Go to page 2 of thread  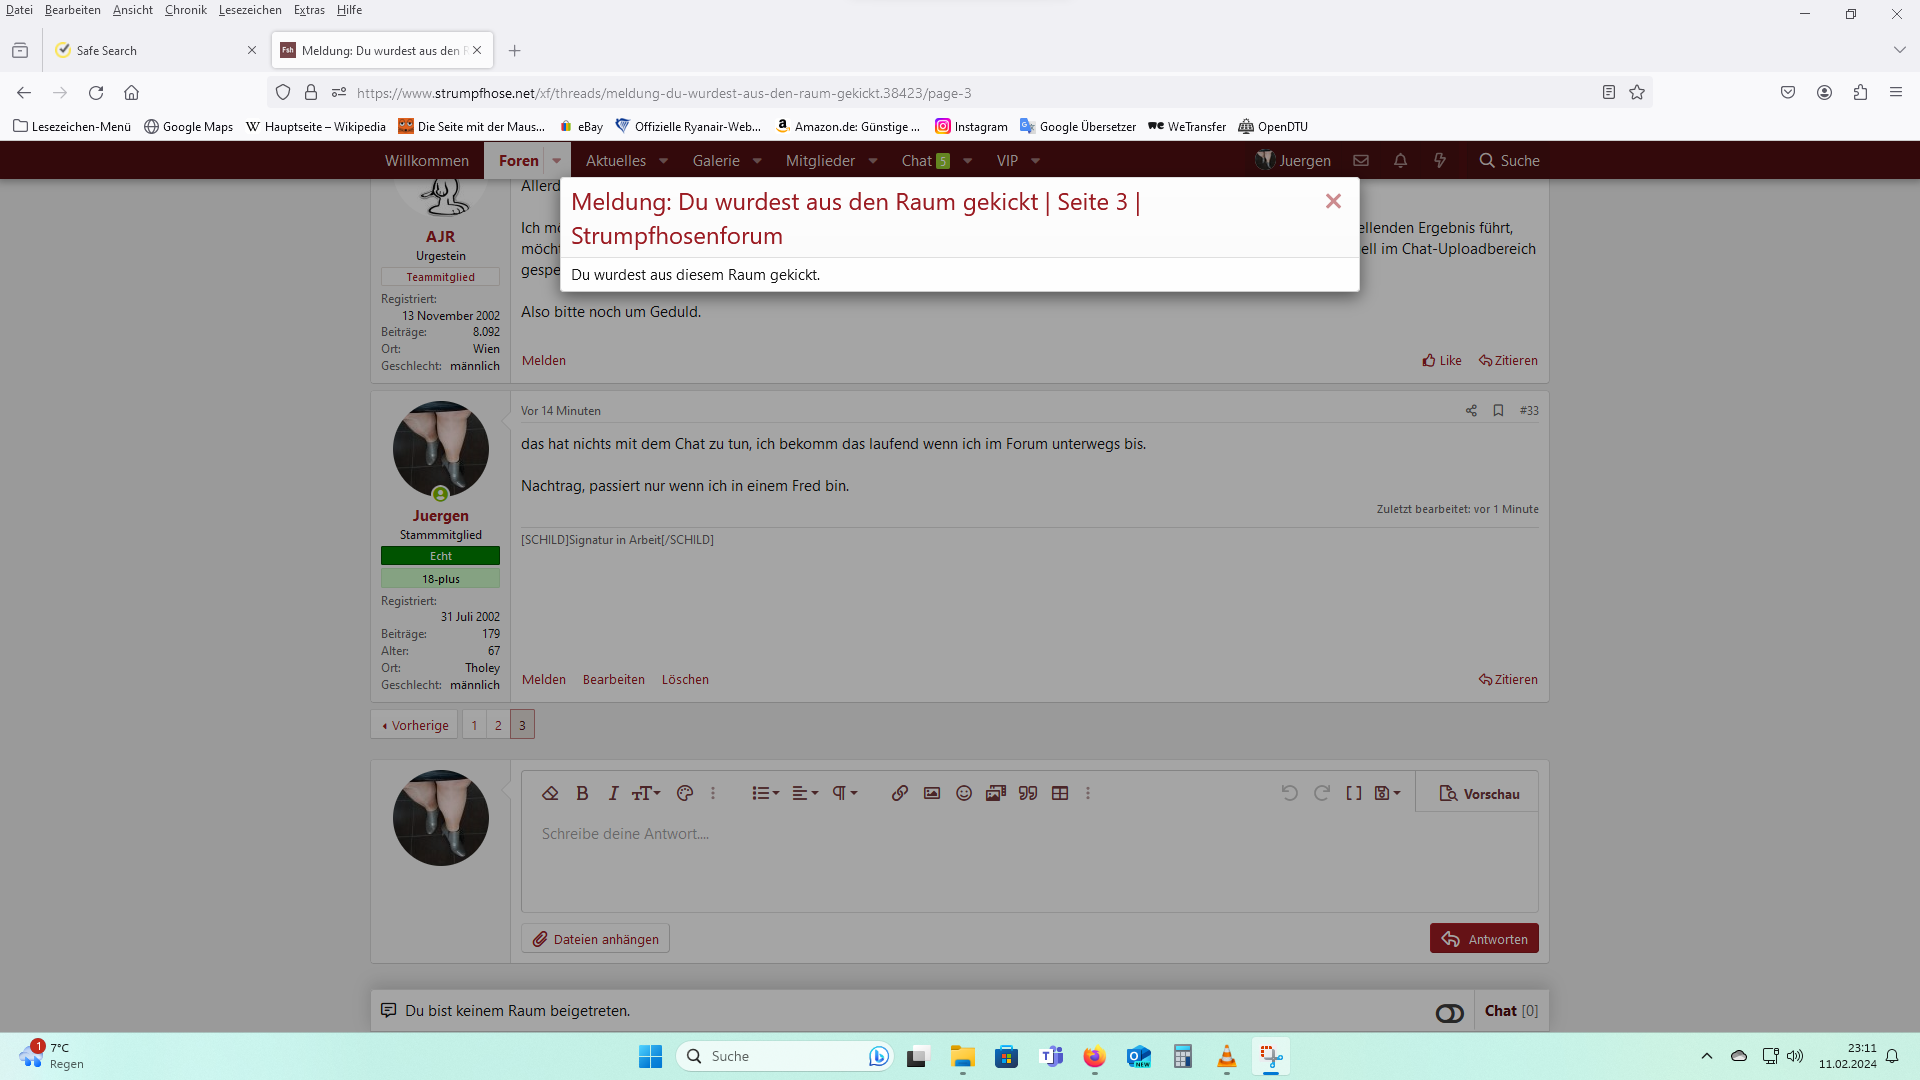[x=498, y=725]
